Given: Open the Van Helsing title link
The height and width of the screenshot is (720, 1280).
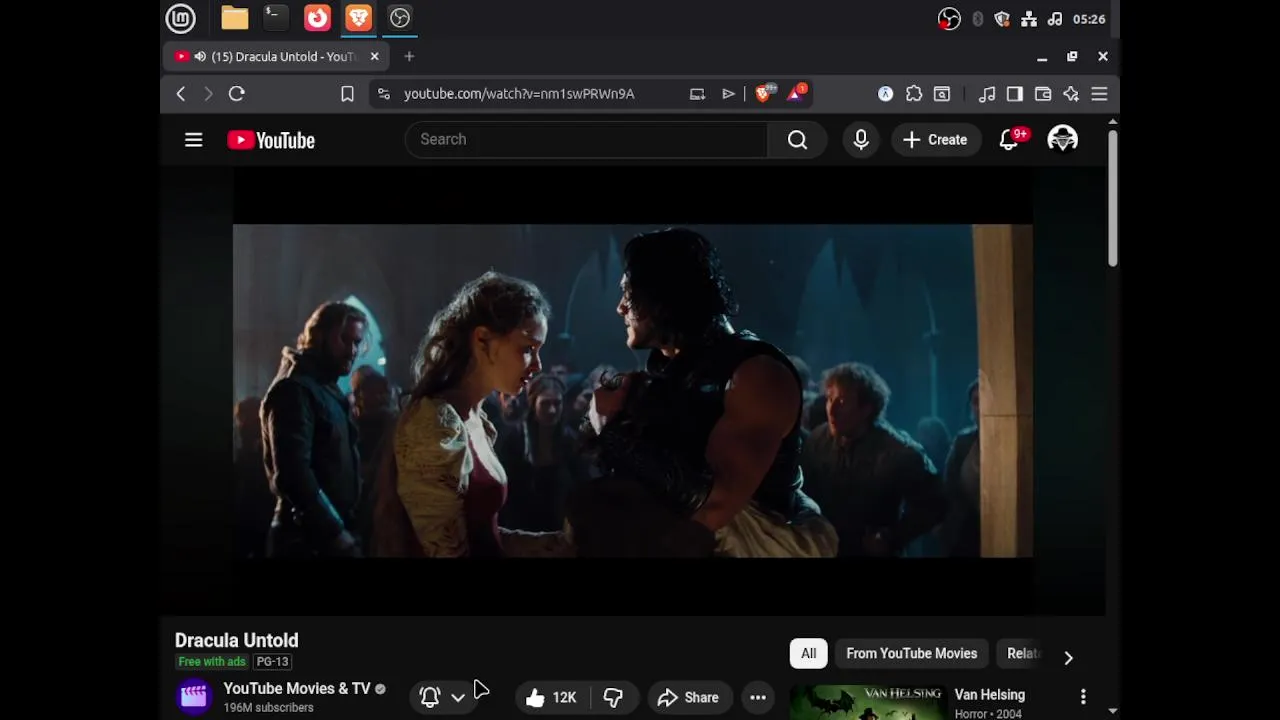Looking at the screenshot, I should tap(989, 694).
